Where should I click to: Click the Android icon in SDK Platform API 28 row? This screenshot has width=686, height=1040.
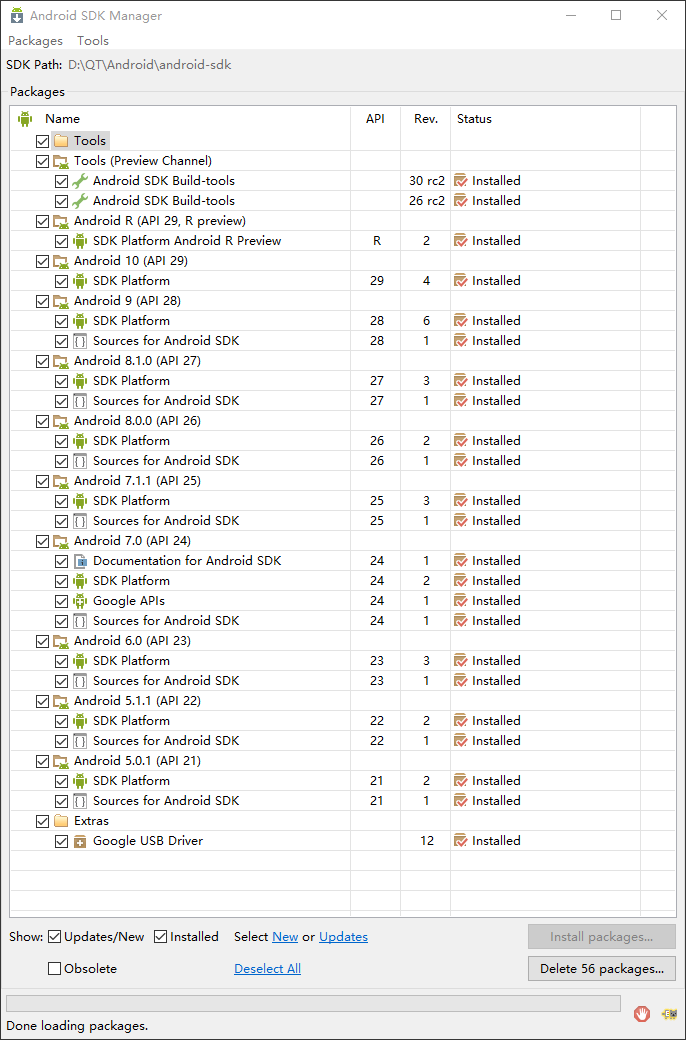pos(80,320)
